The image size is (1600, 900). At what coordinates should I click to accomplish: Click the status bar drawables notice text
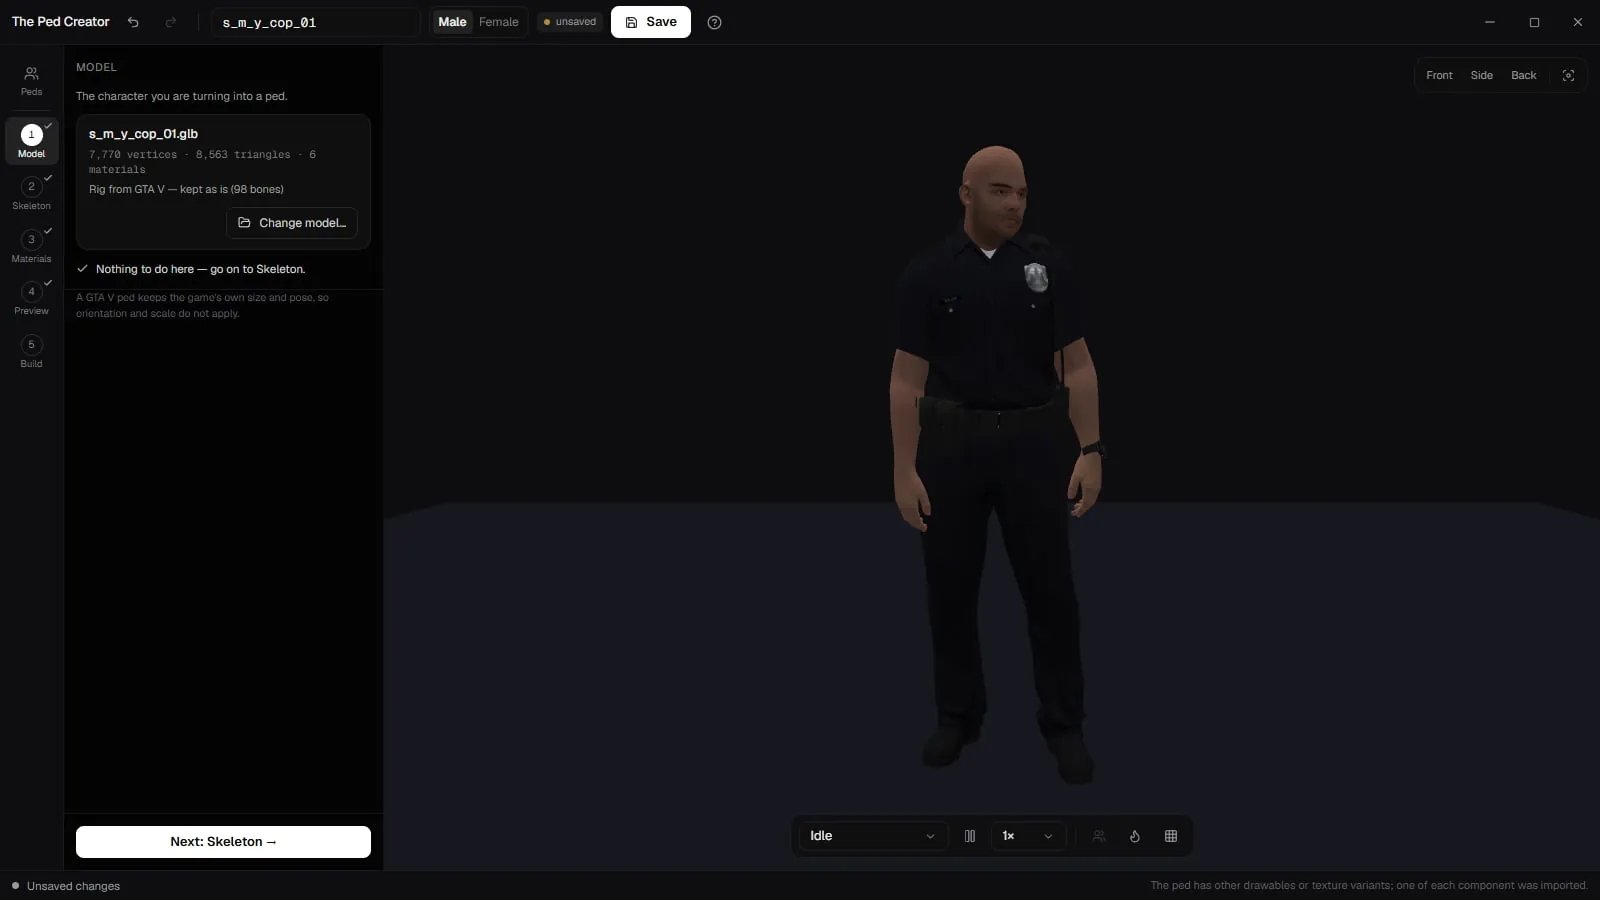coord(1368,886)
